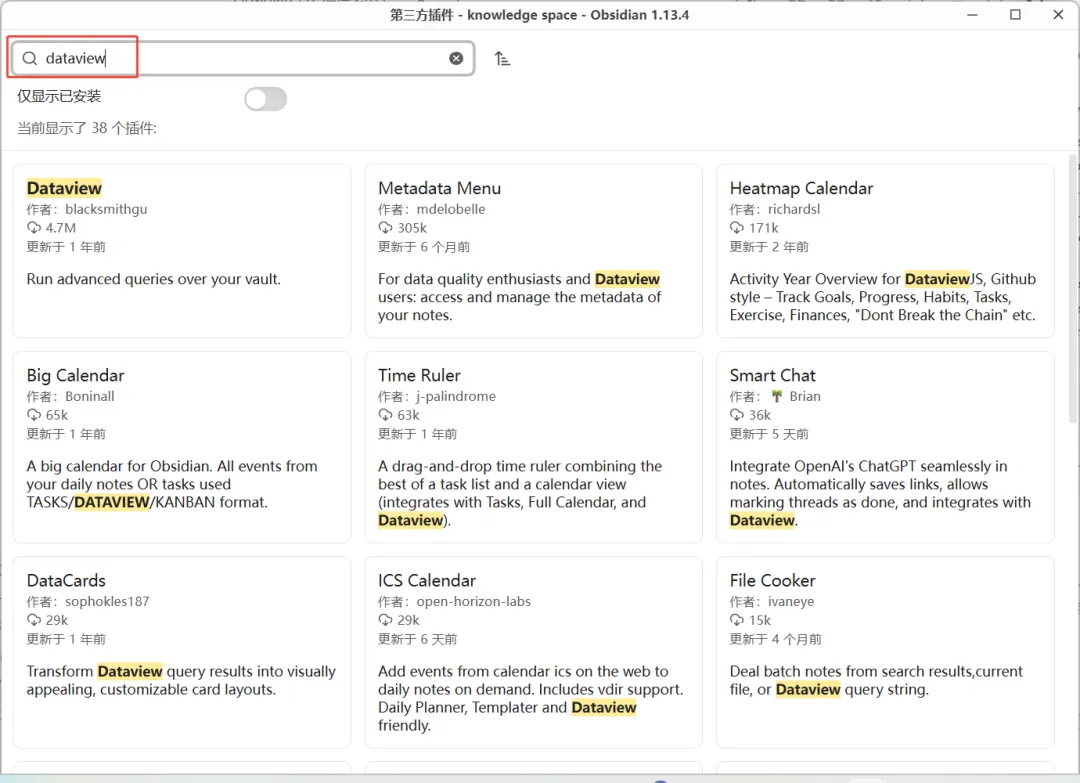Screen dimensions: 1080x783
Task: Click the Big Calendar 65k download icon
Action: tap(34, 415)
